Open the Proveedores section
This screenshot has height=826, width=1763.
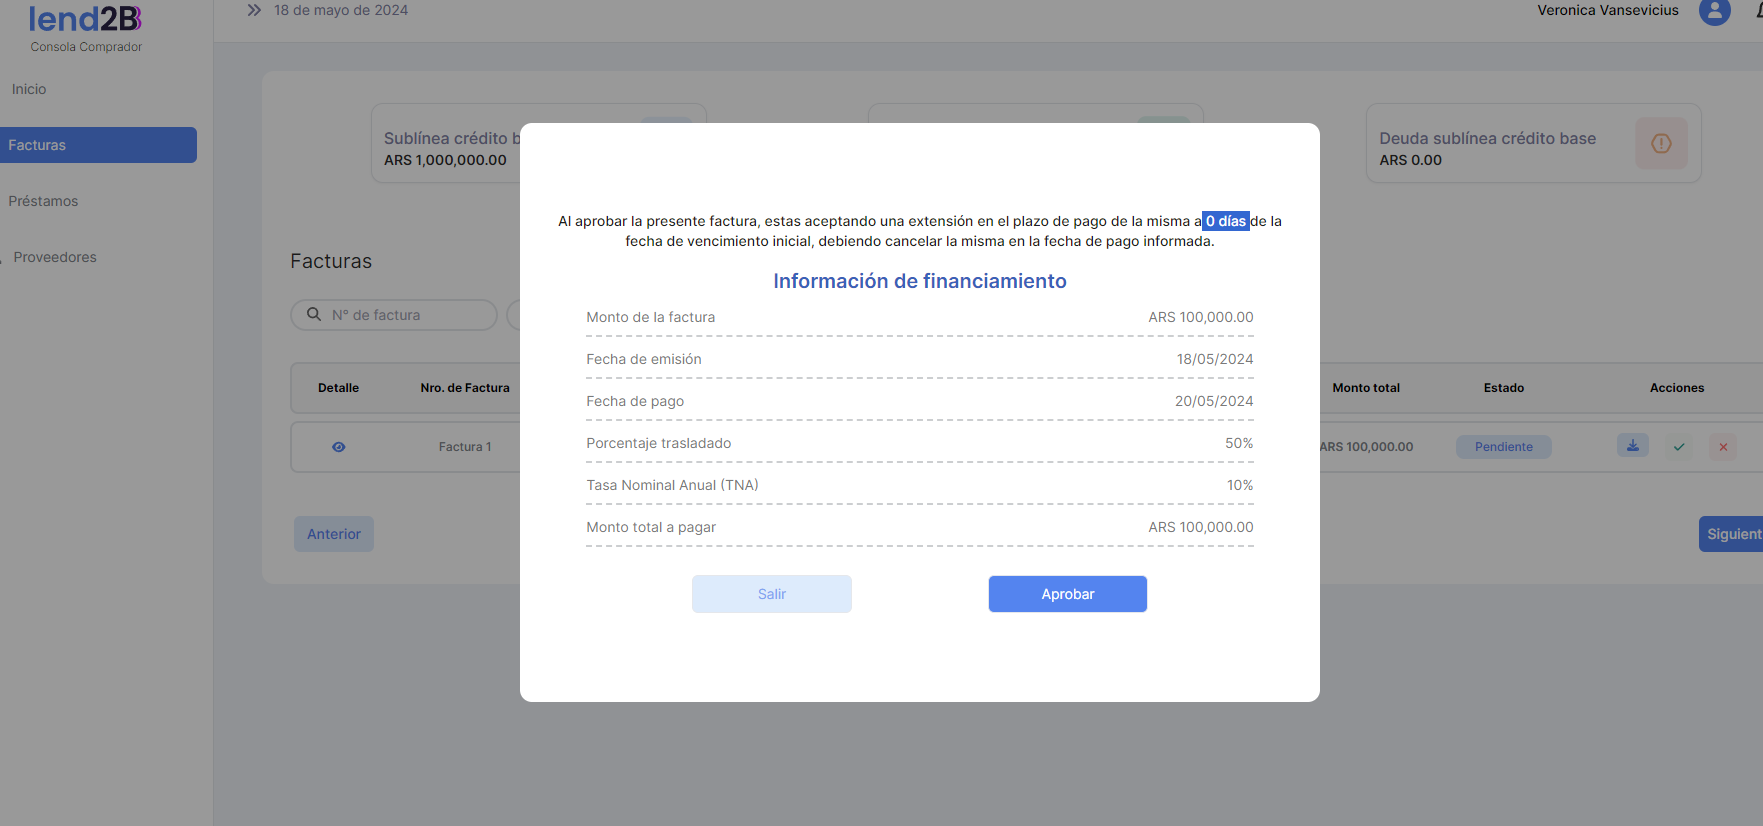[x=55, y=257]
